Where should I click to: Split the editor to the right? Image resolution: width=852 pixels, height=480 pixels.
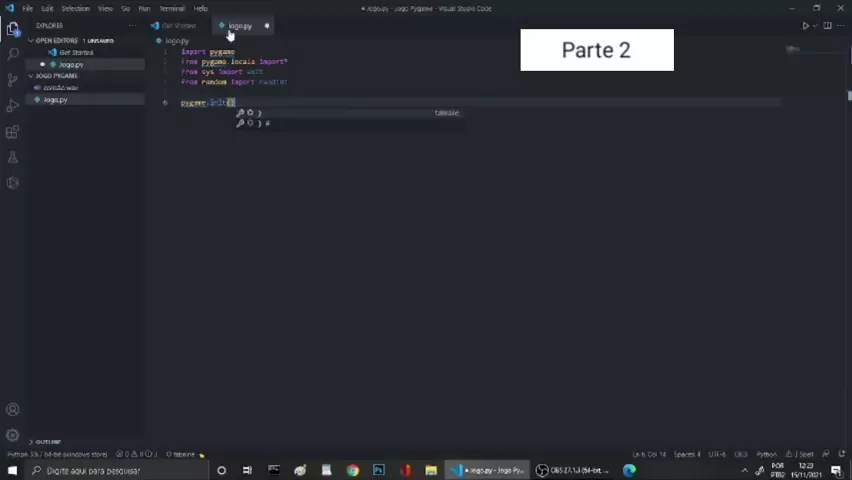(x=827, y=26)
